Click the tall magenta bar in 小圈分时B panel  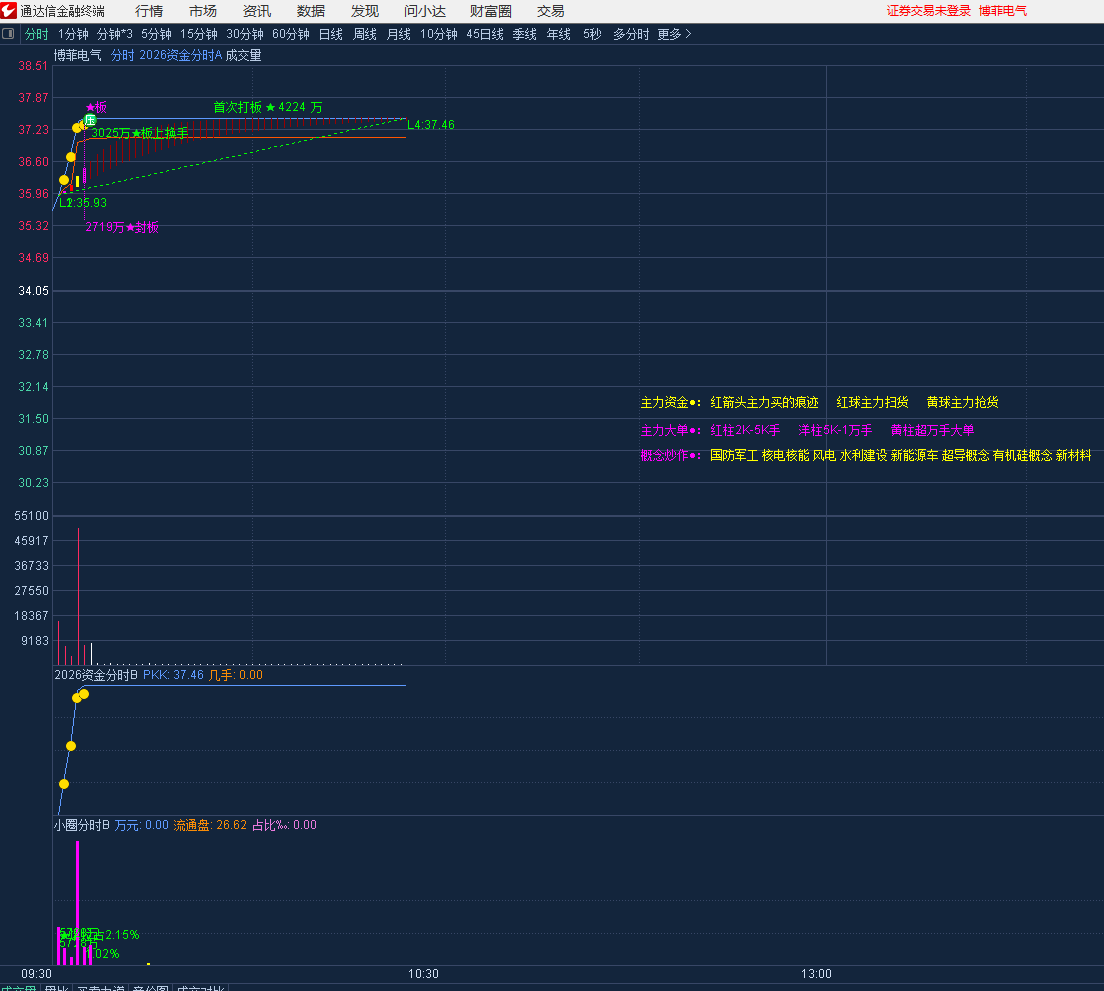point(77,900)
